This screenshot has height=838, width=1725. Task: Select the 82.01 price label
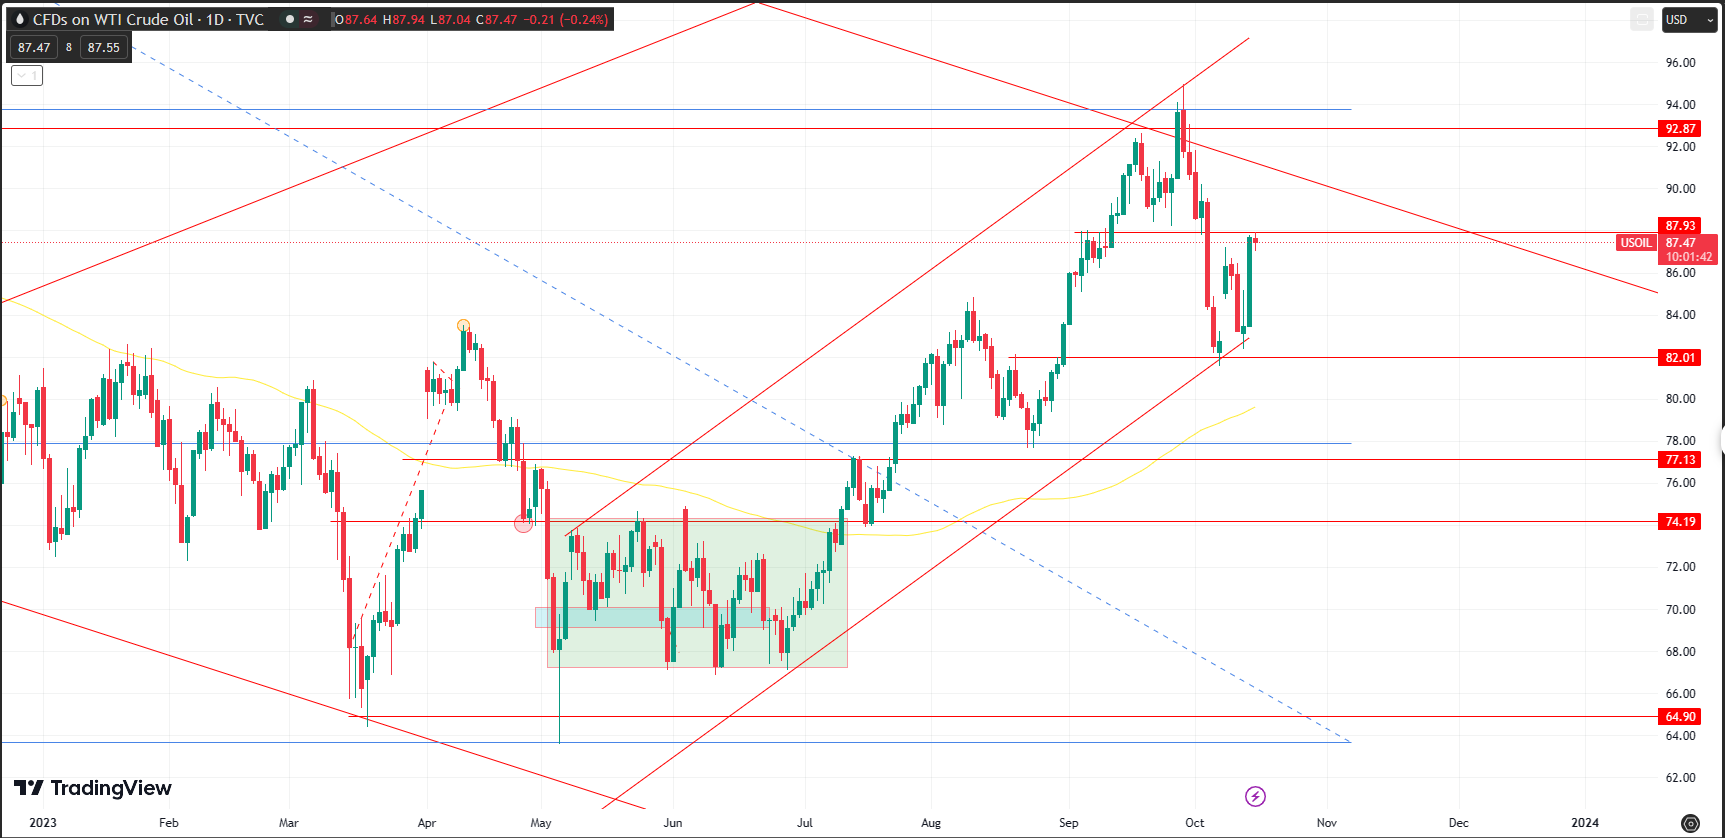pyautogui.click(x=1680, y=357)
